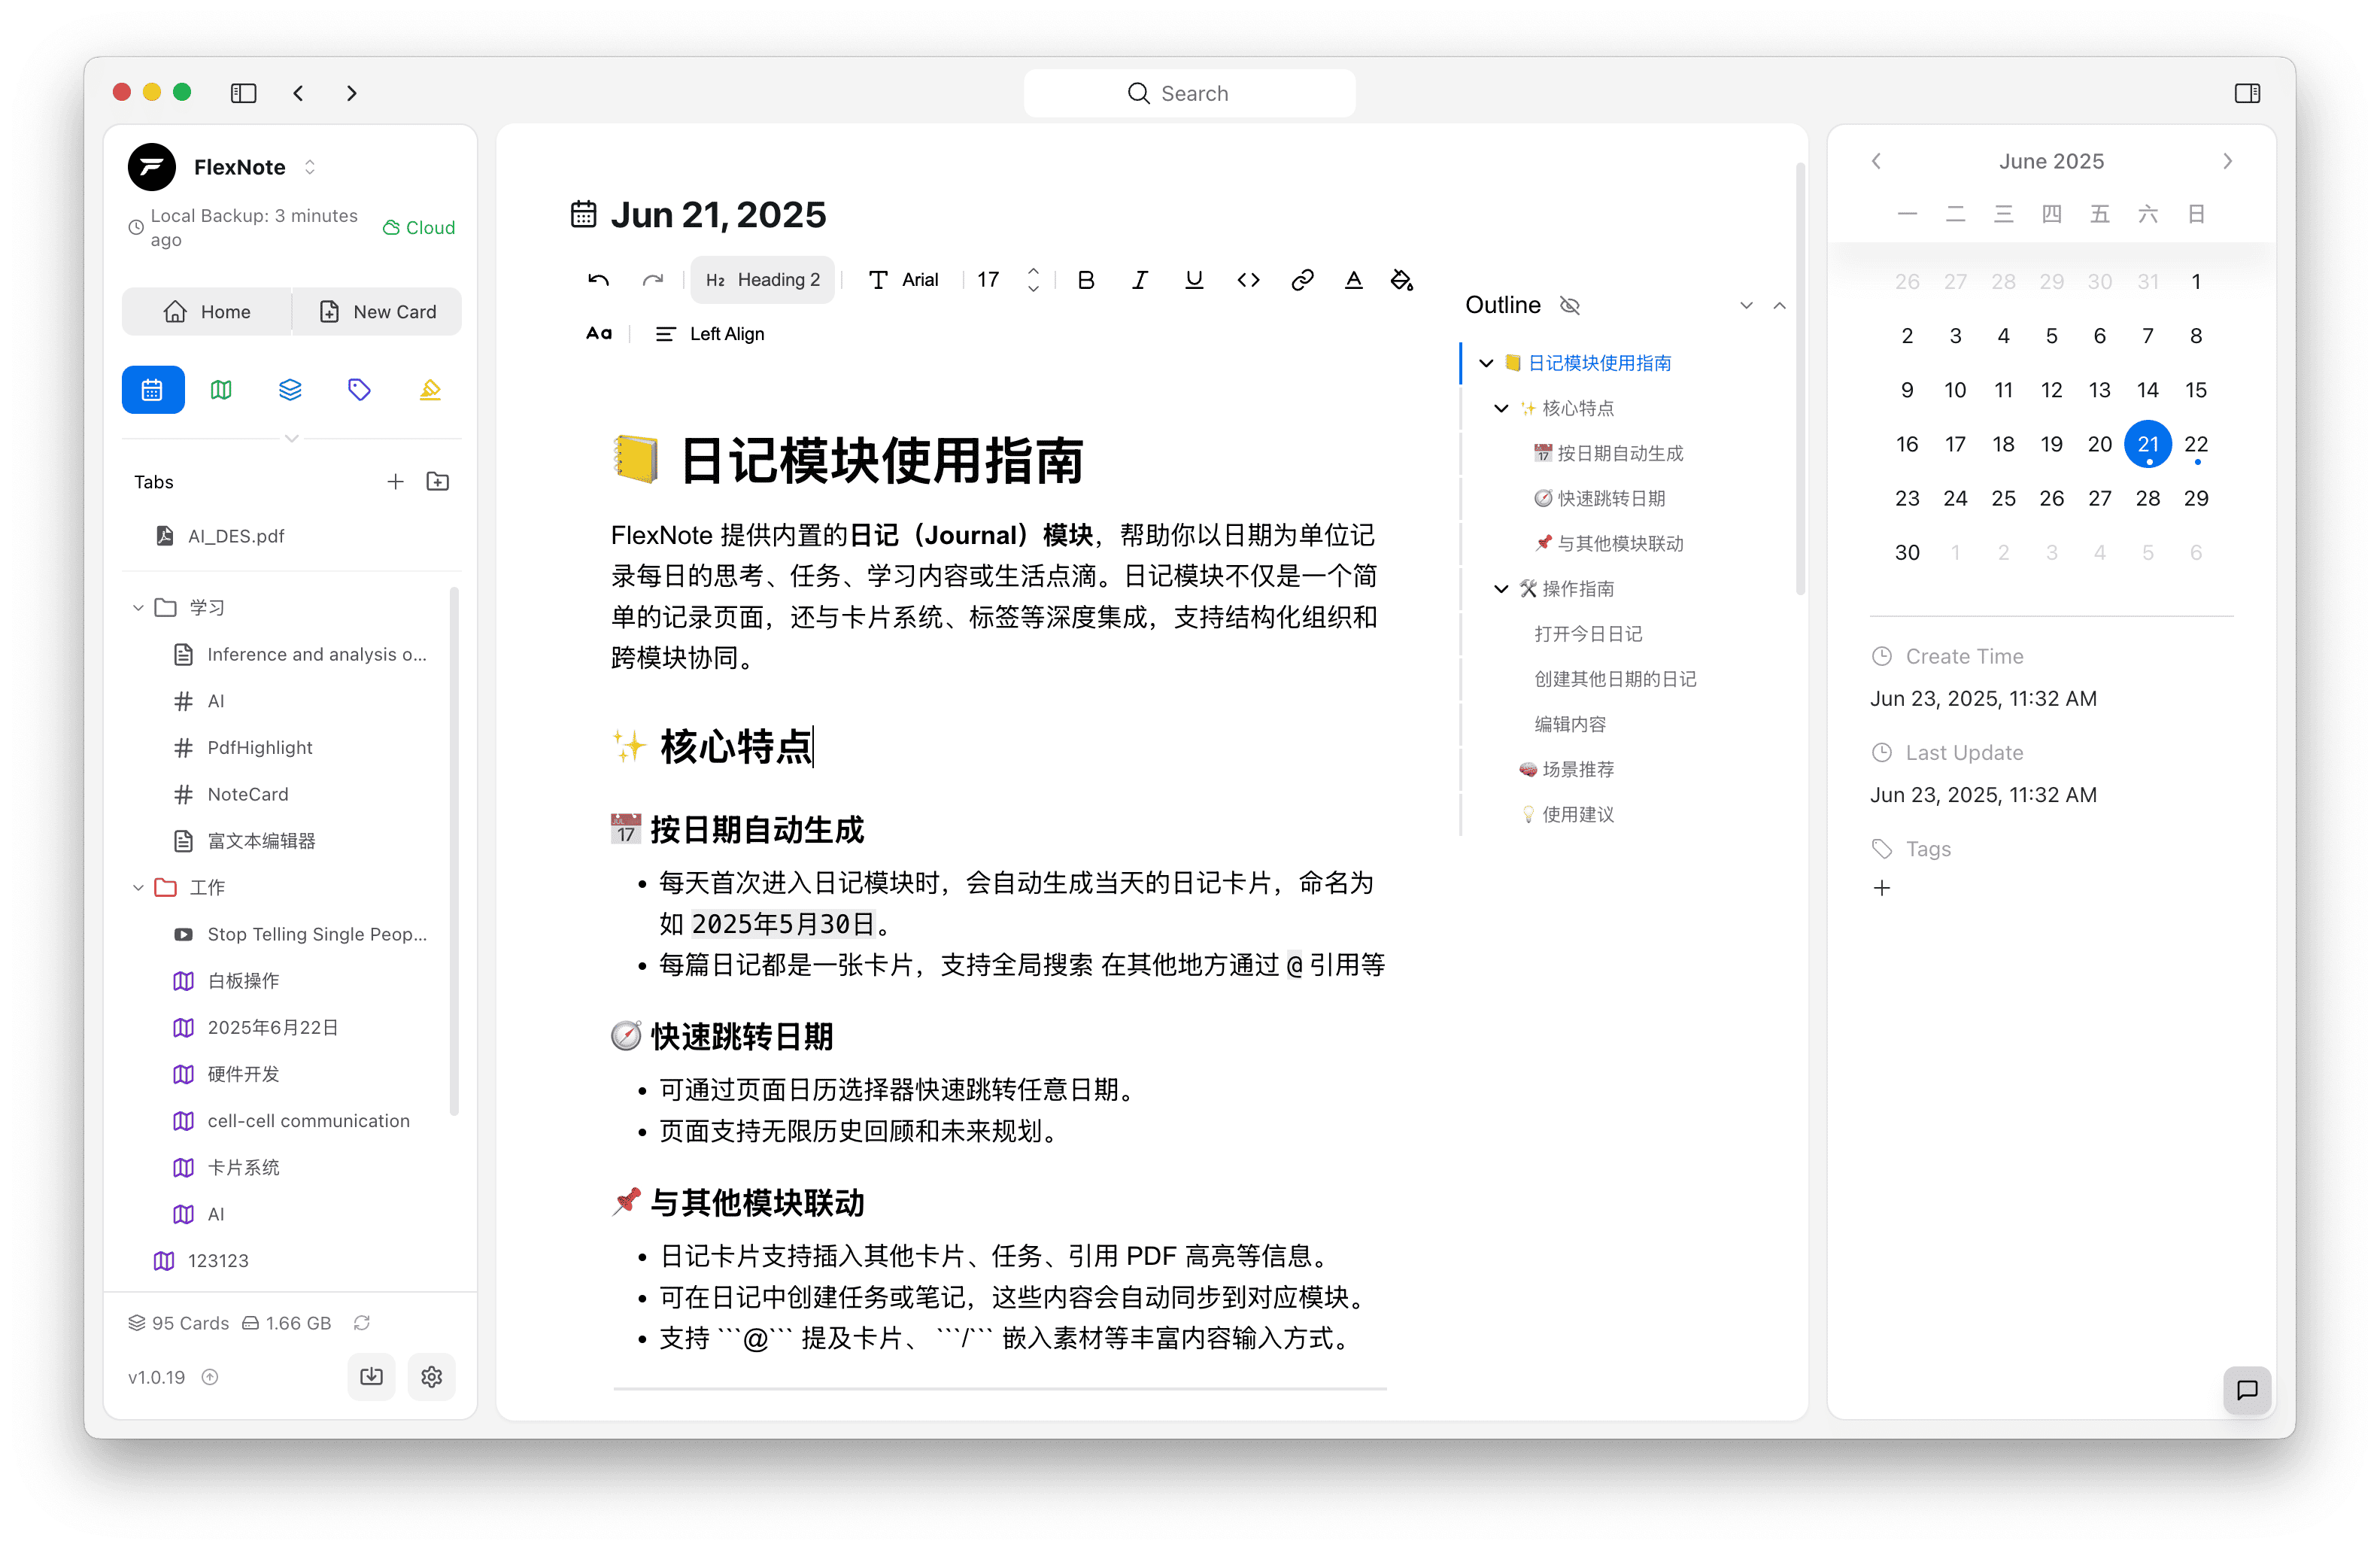Screen dimensions: 2380x1550
Task: Toggle the left sidebar panel icon
Action: point(243,93)
